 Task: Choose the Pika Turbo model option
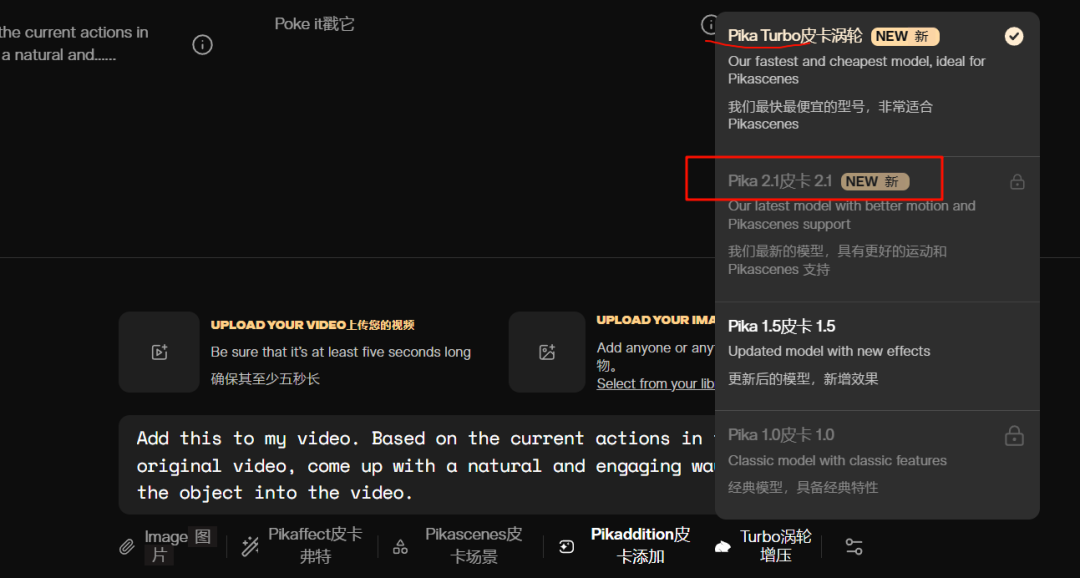pyautogui.click(x=877, y=81)
